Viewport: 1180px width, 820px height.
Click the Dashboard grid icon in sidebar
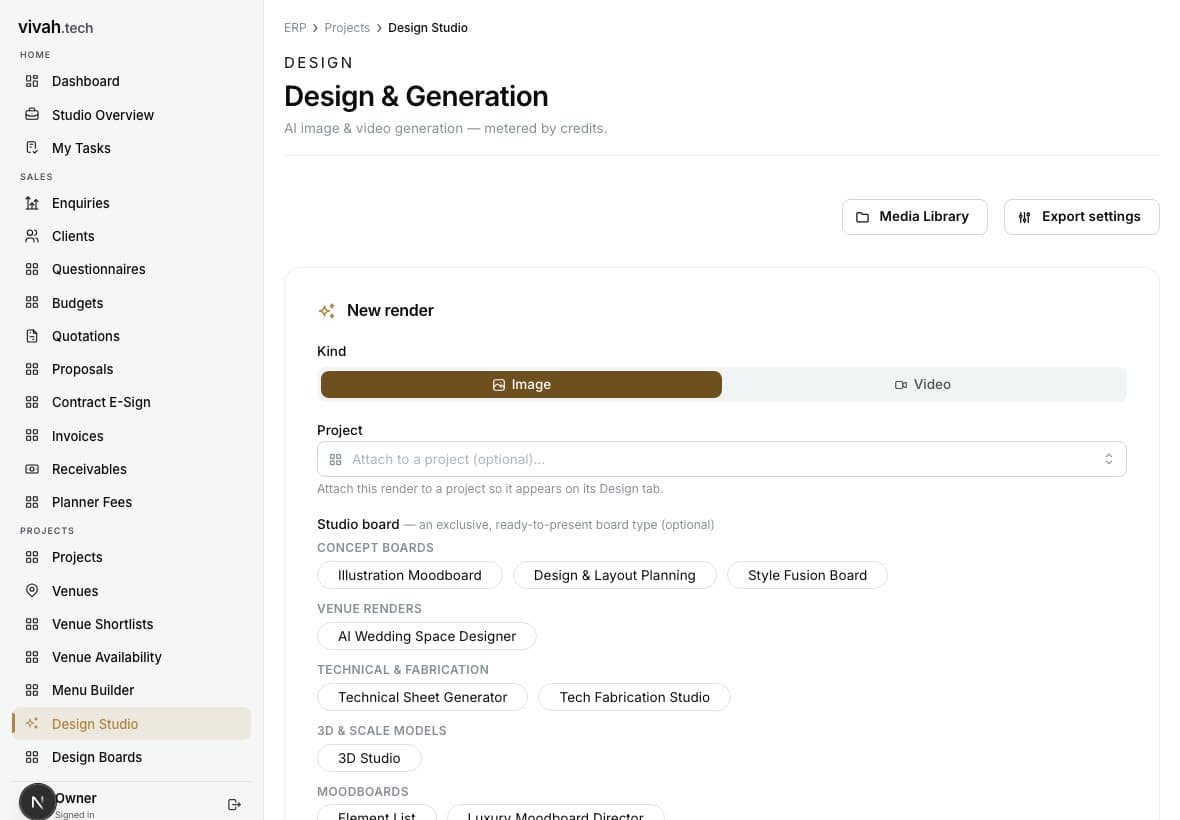pos(32,81)
